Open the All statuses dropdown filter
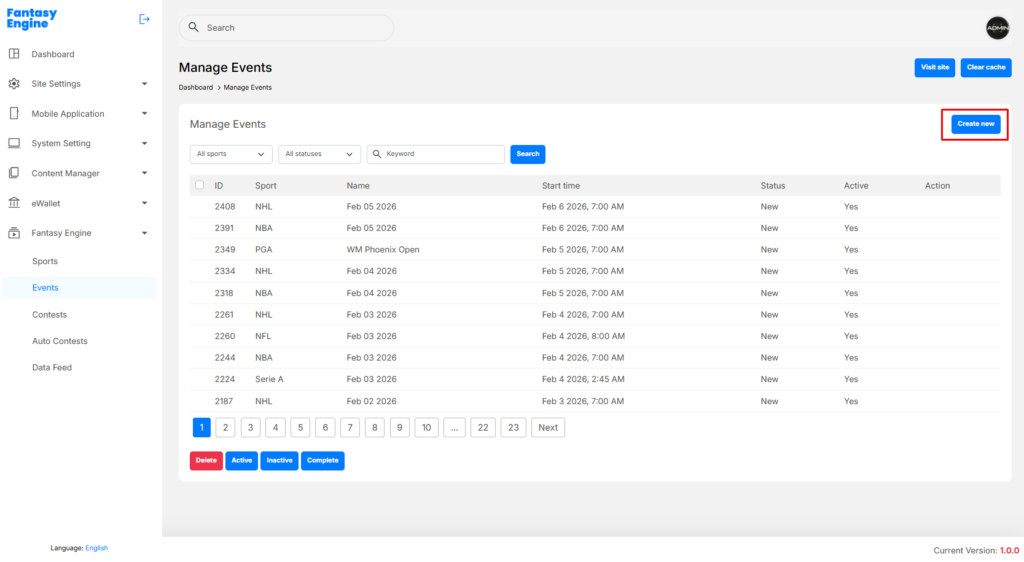Viewport: 1024px width, 562px height. click(x=319, y=154)
